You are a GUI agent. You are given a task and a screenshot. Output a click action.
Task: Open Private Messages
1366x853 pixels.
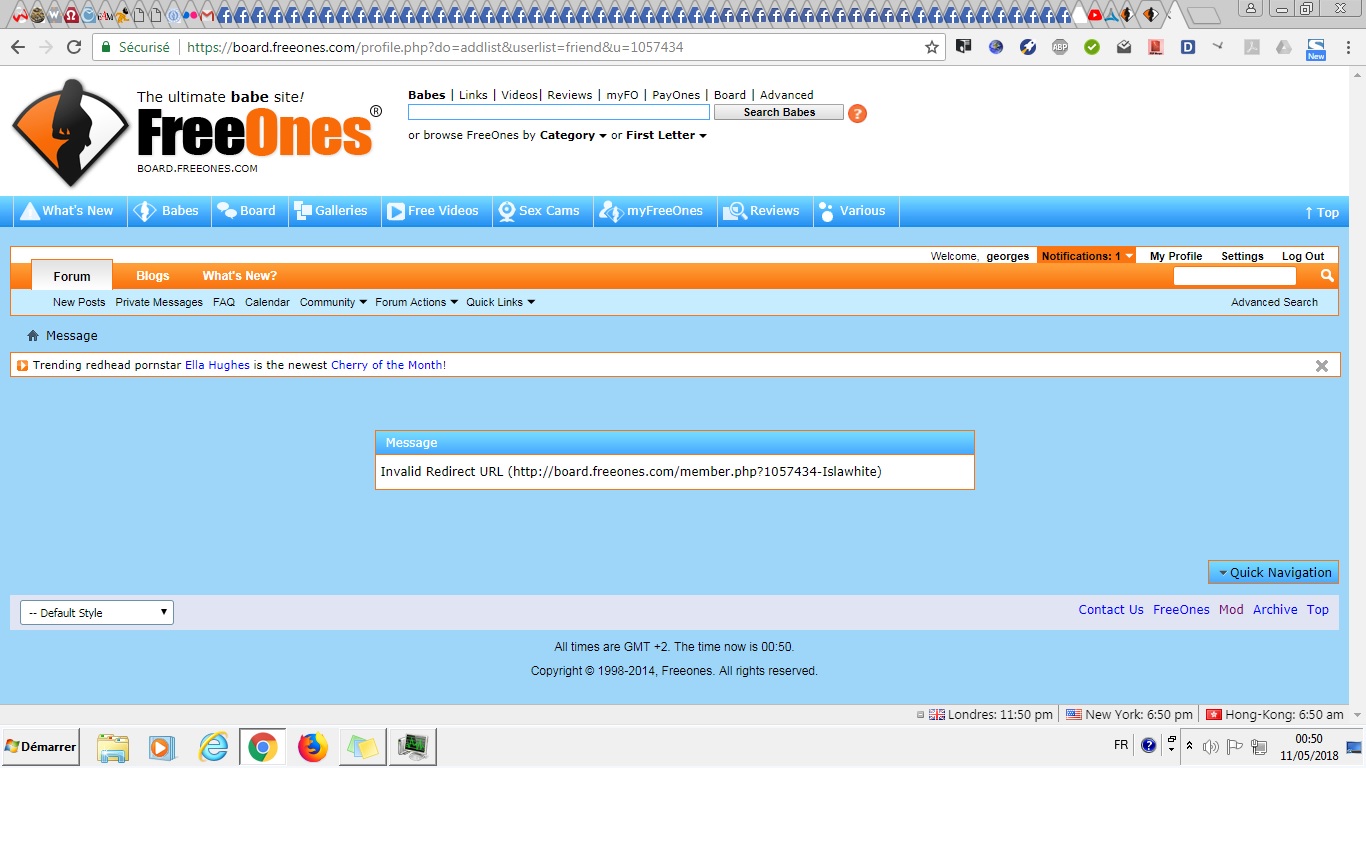pyautogui.click(x=159, y=302)
